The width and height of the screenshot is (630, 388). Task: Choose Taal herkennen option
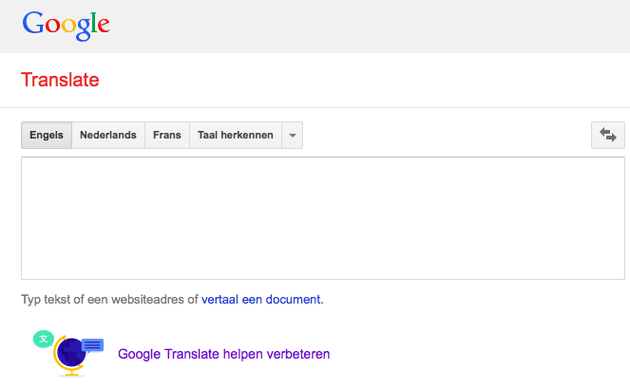pos(235,135)
